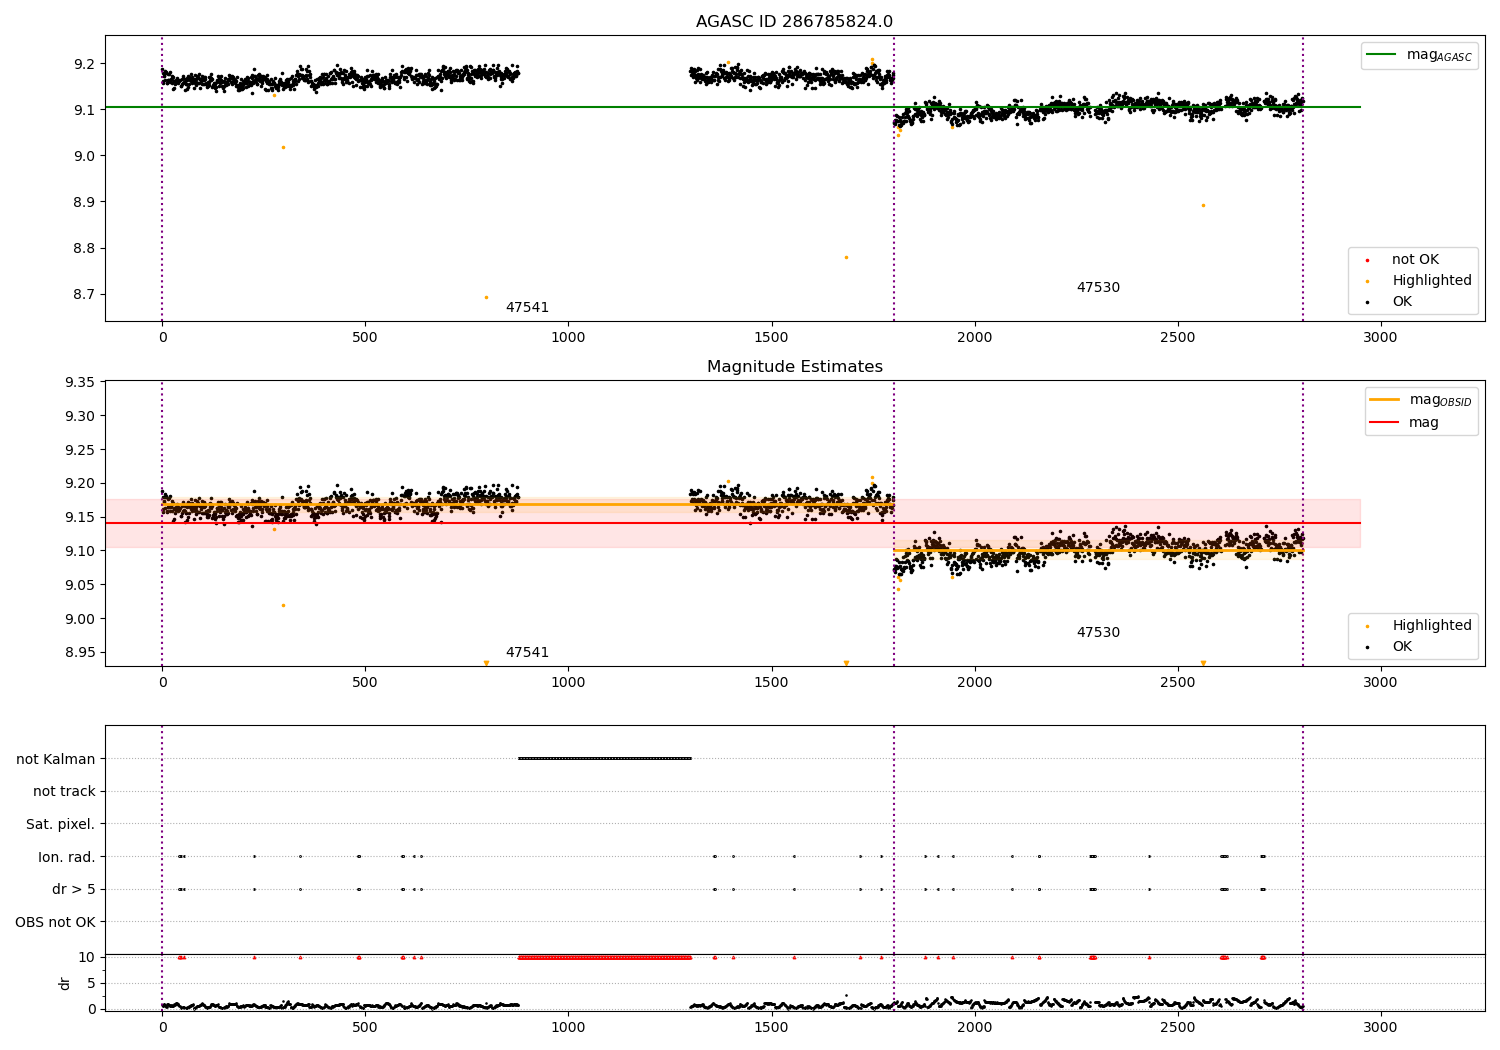Click x-axis tick '2000' under the flags plot
This screenshot has width=1500, height=1050.
point(975,1028)
